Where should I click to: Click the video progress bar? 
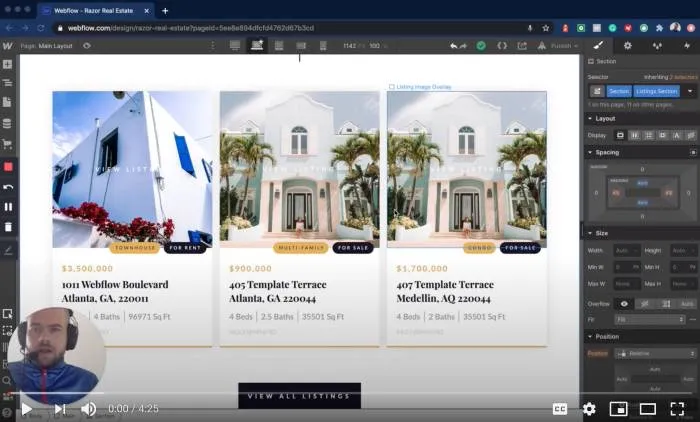[350, 393]
